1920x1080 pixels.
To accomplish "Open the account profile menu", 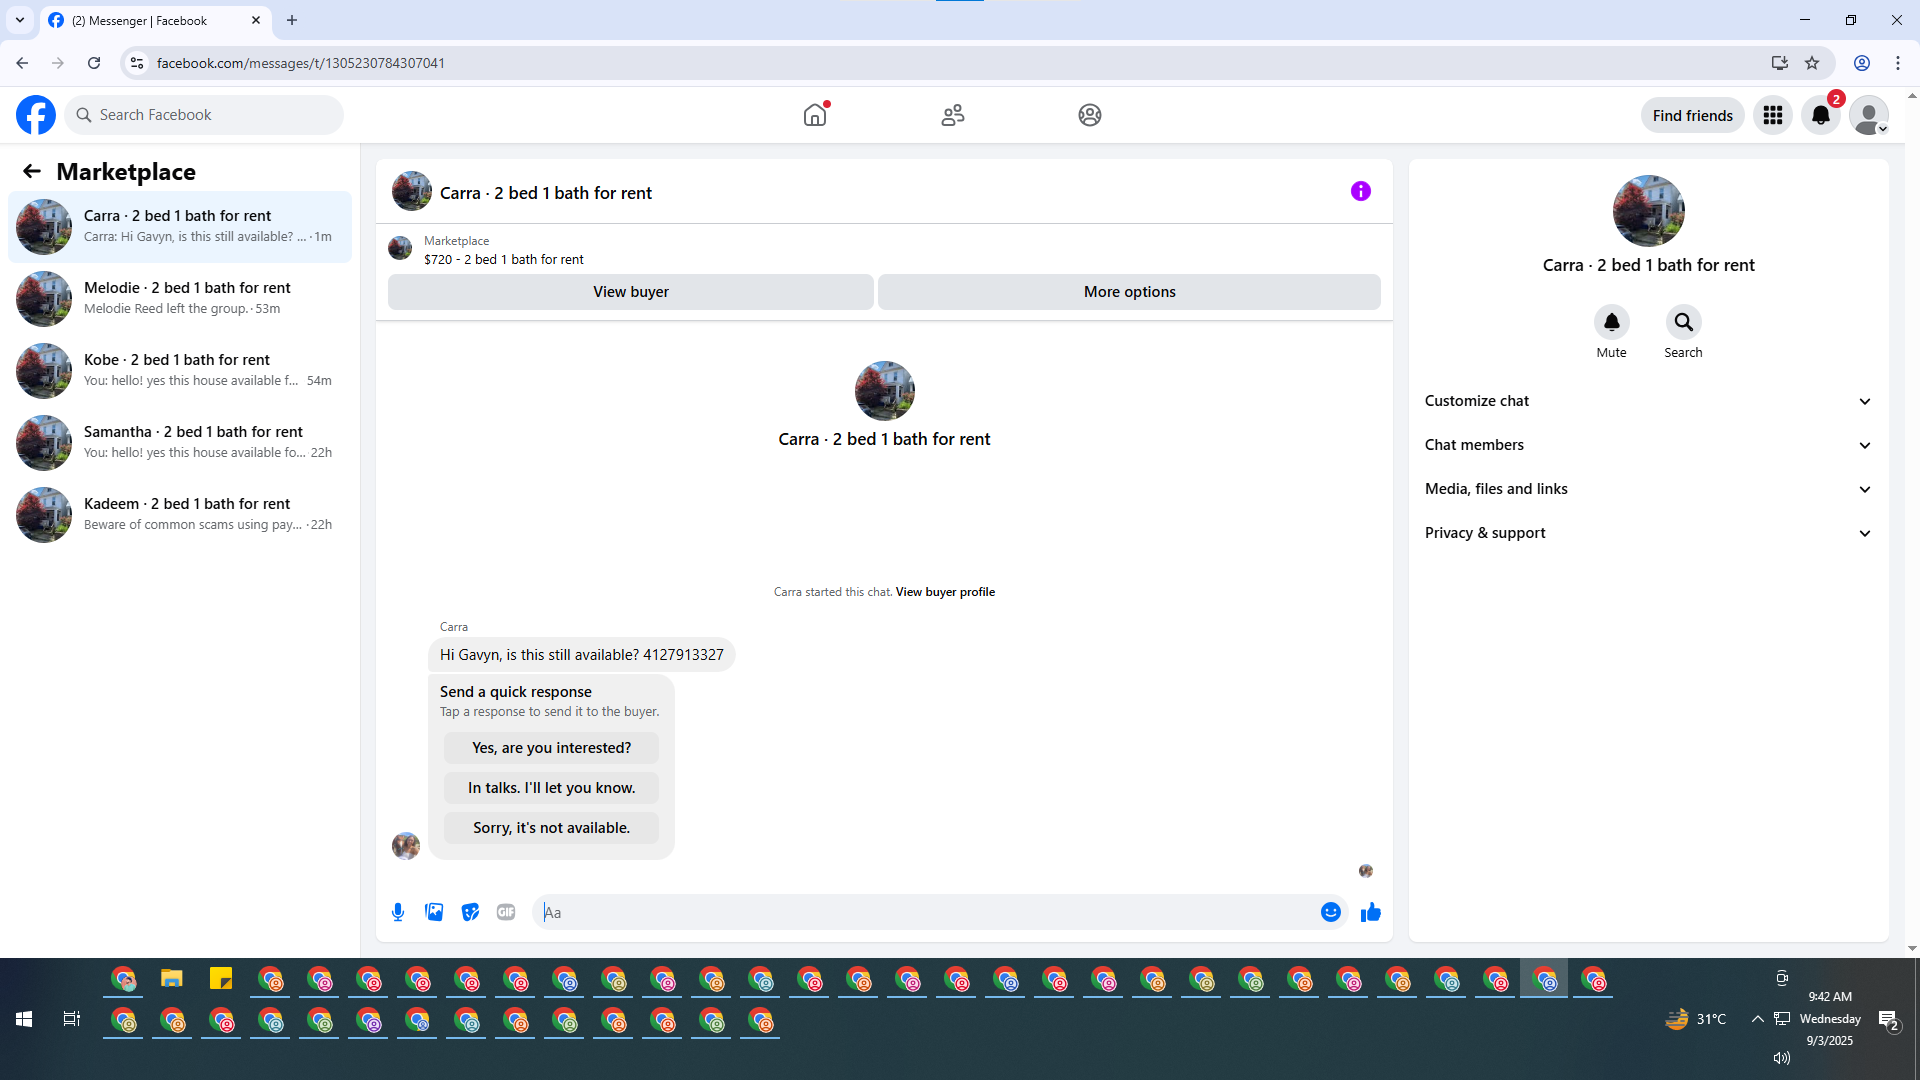I will coord(1869,115).
